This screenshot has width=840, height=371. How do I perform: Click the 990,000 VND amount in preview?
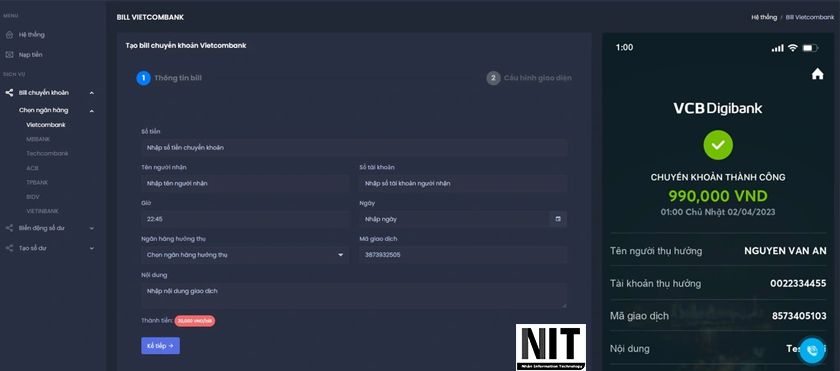tap(718, 196)
